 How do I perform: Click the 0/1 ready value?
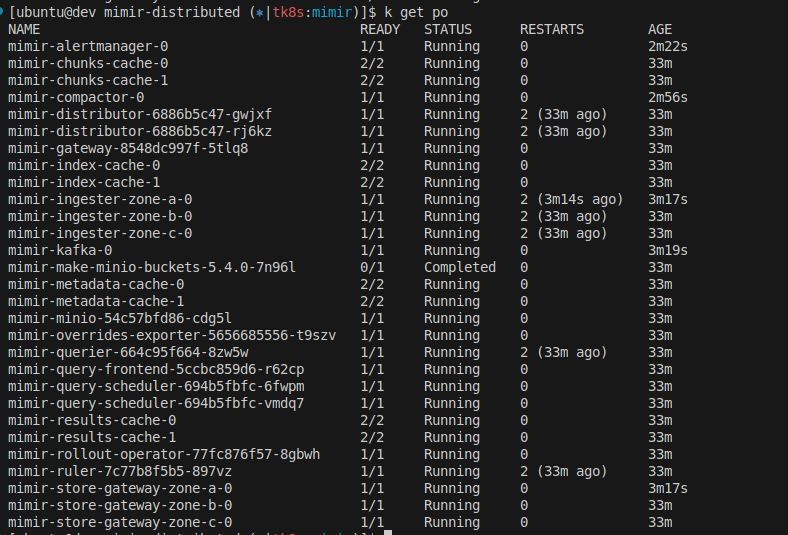(372, 267)
